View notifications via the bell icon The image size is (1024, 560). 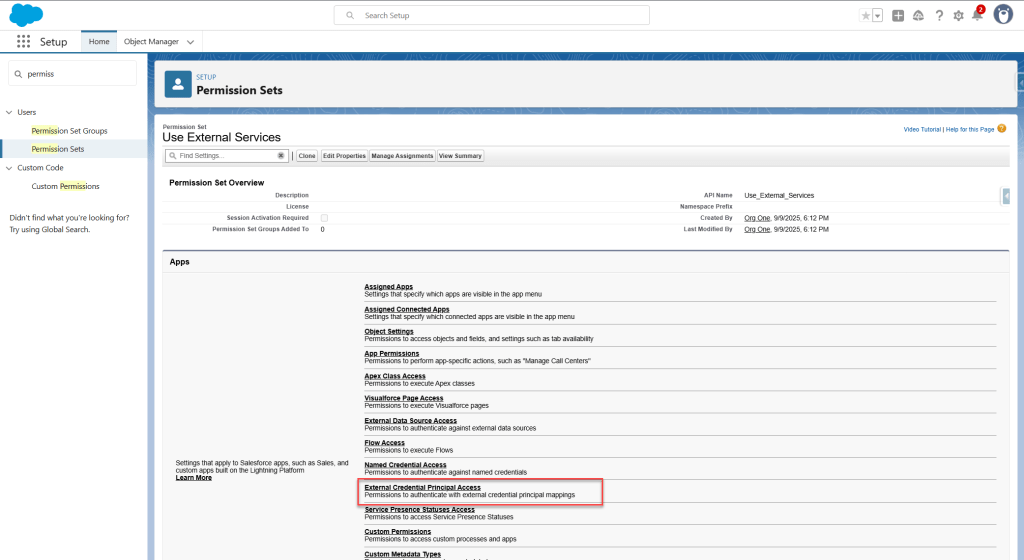(977, 16)
